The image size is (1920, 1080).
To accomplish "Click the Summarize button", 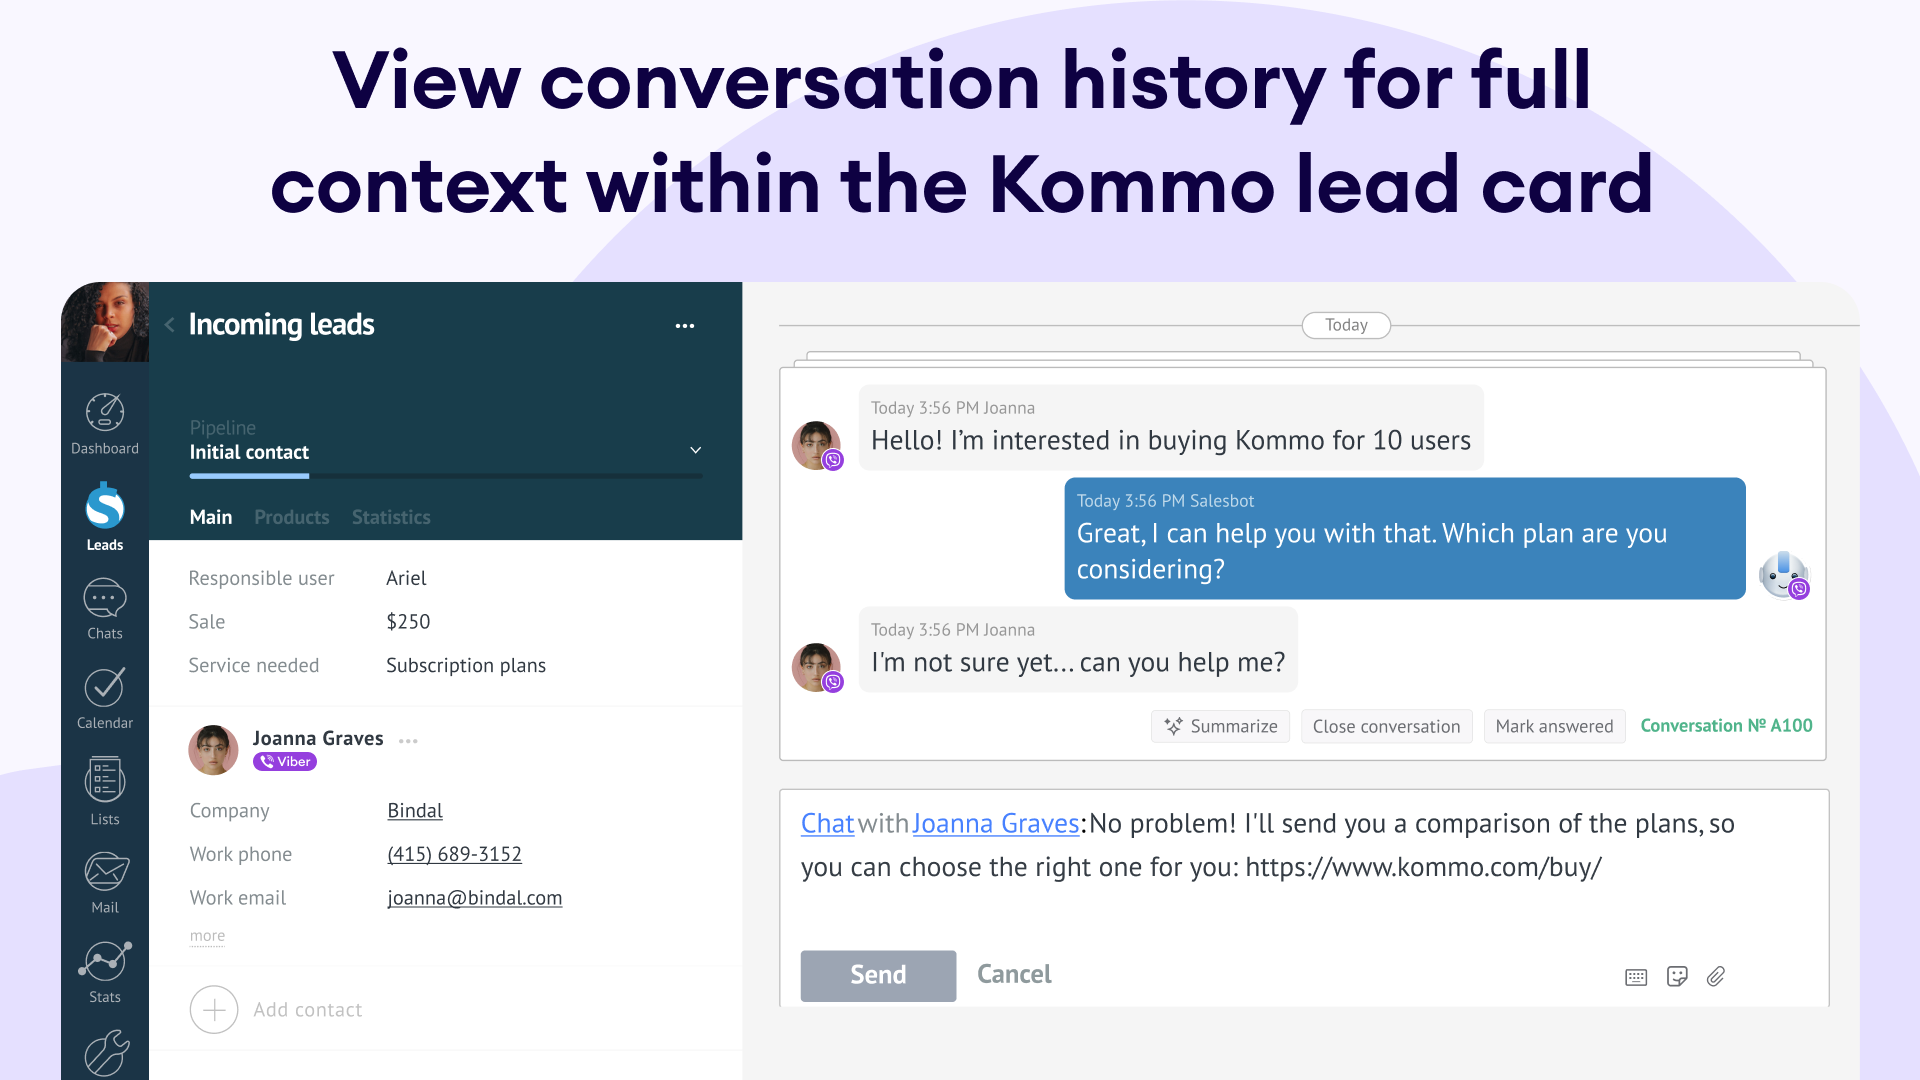I will [x=1220, y=726].
